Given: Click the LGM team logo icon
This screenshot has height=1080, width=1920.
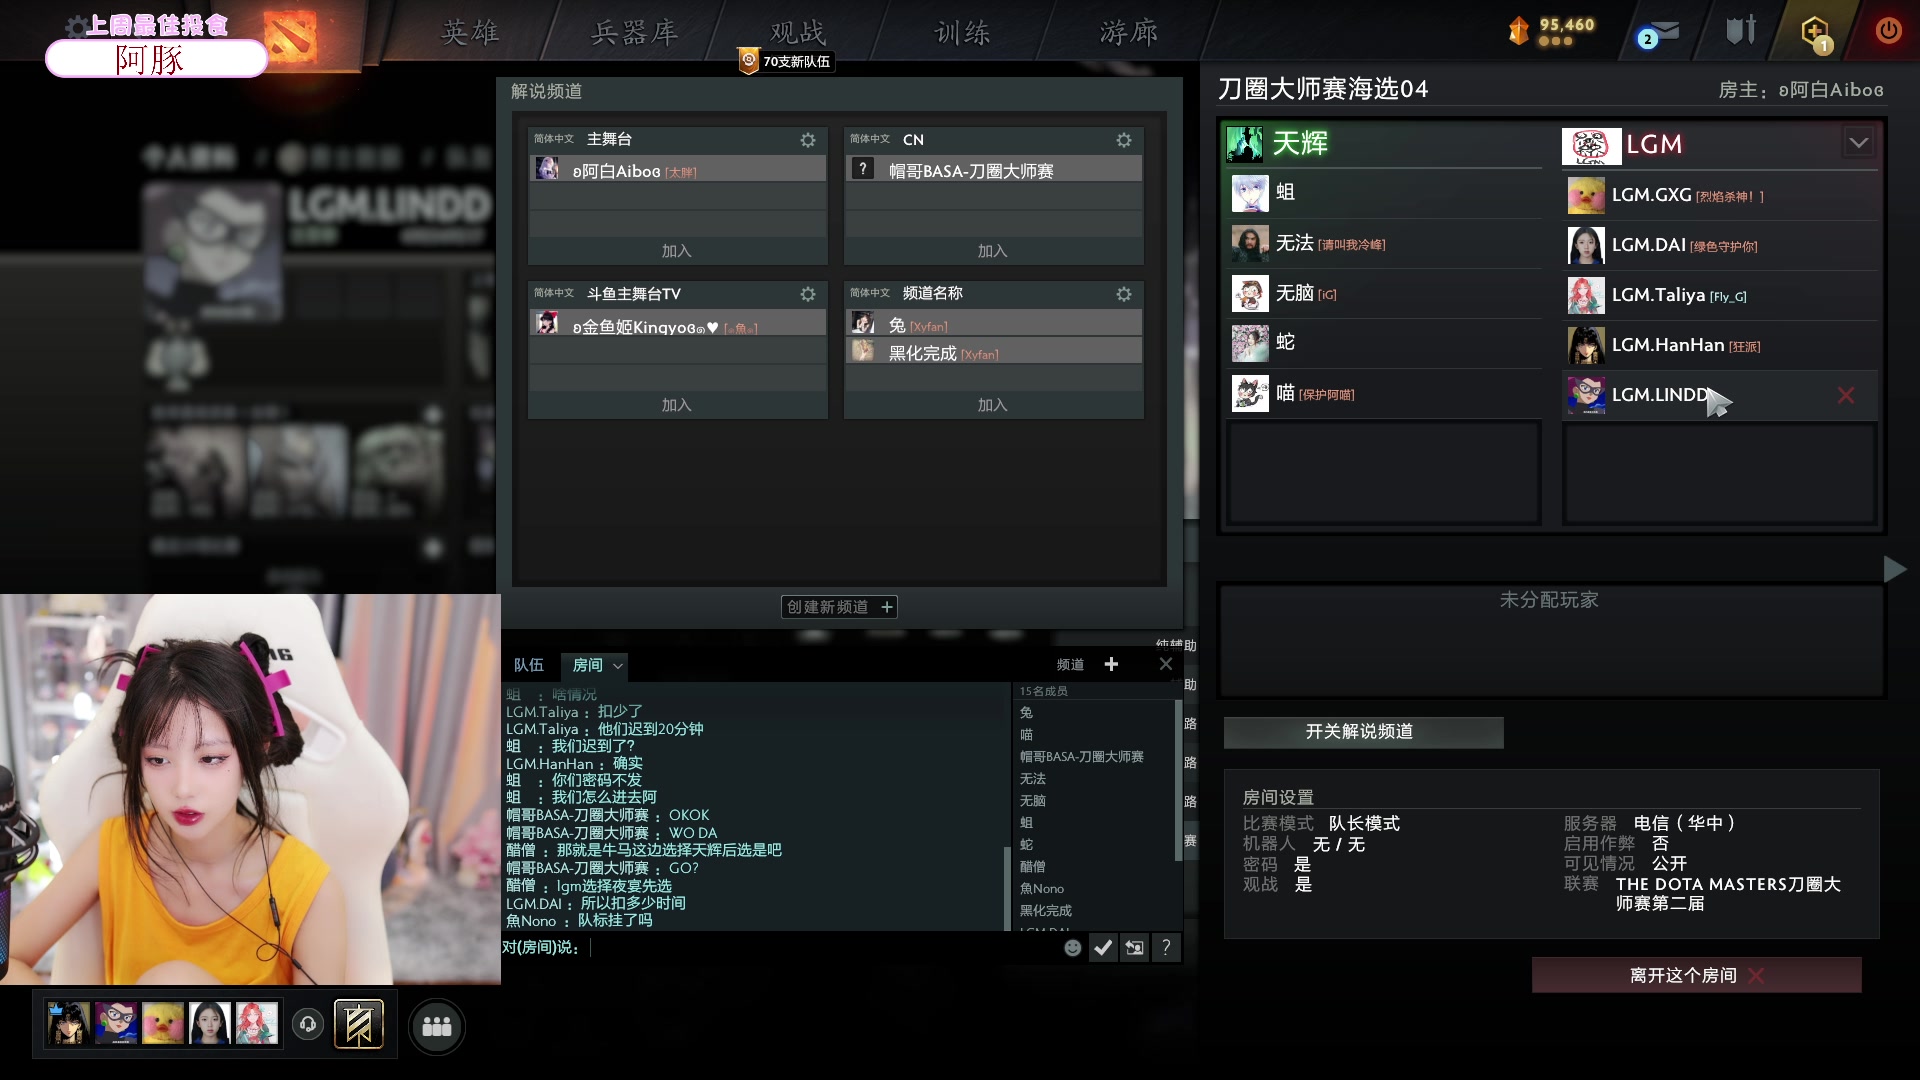Looking at the screenshot, I should [1591, 146].
